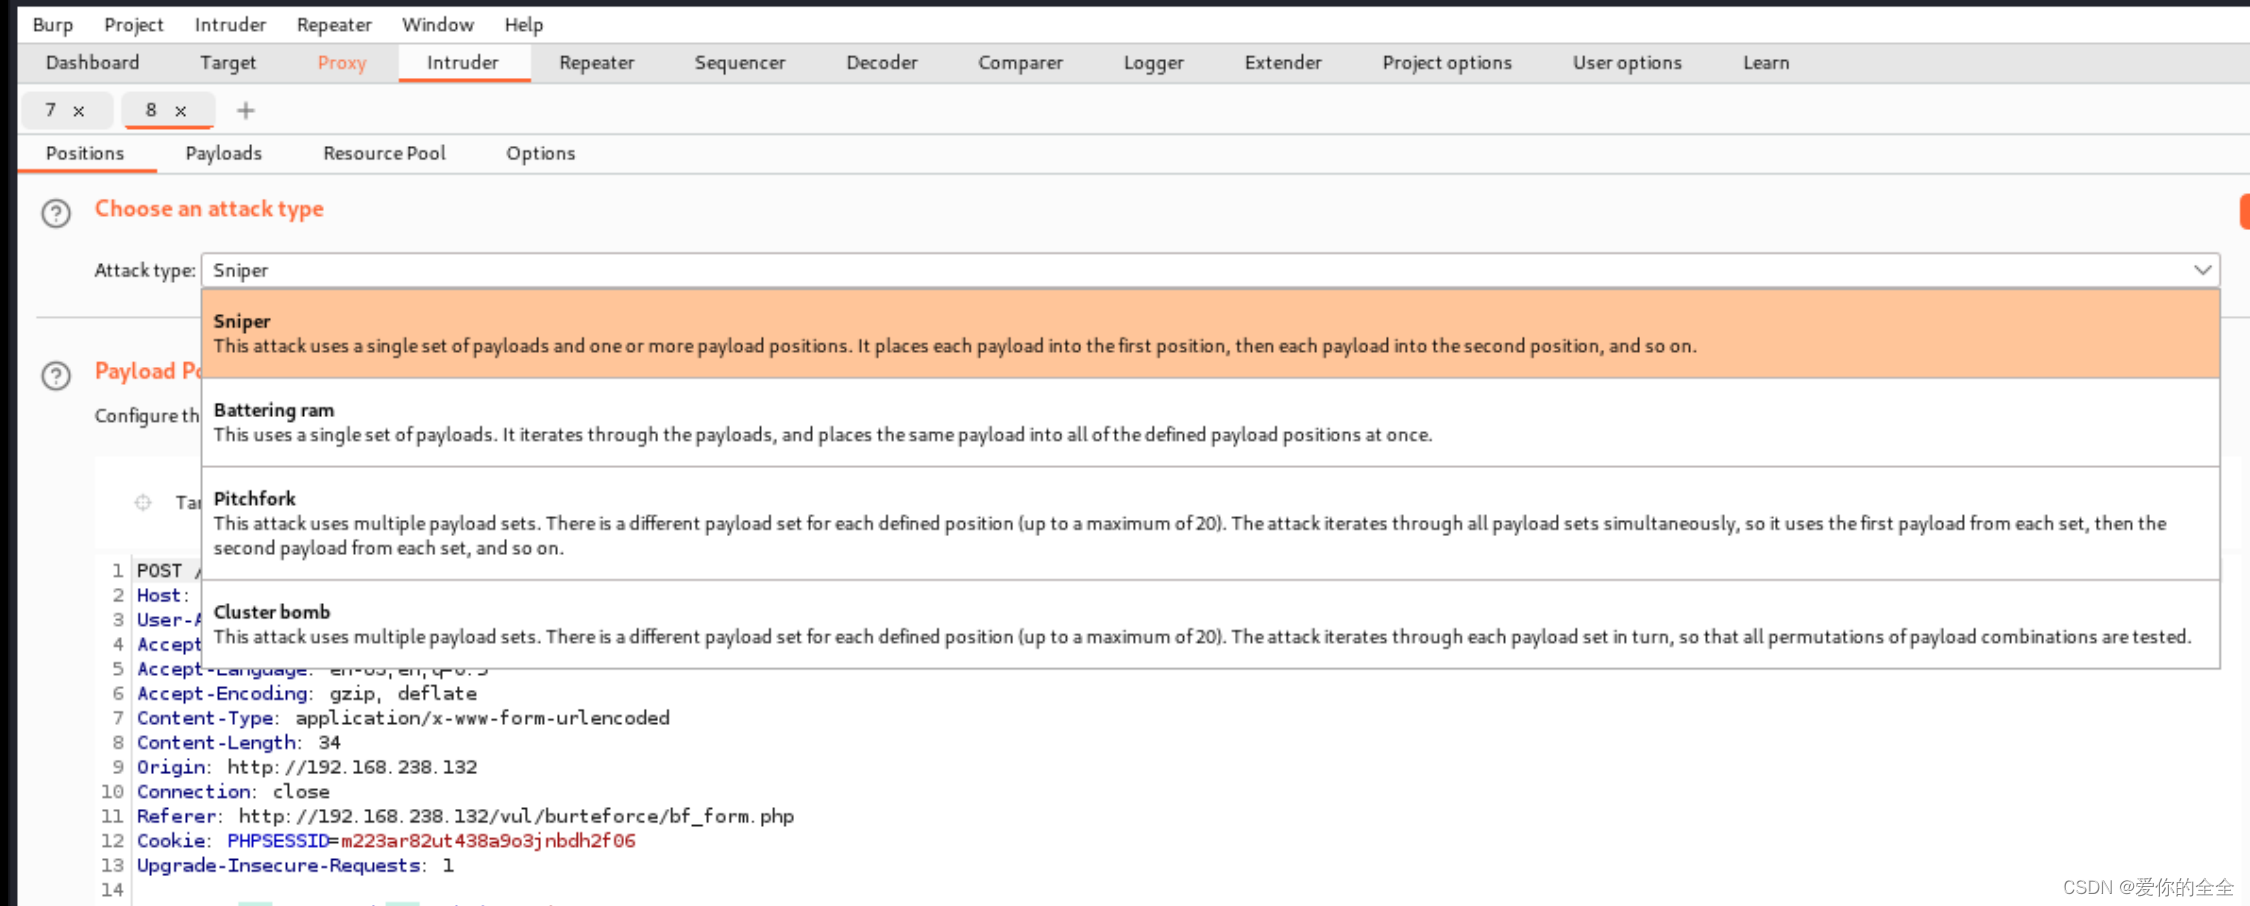Open the Payloads sub-tab
2250x906 pixels.
click(x=224, y=153)
